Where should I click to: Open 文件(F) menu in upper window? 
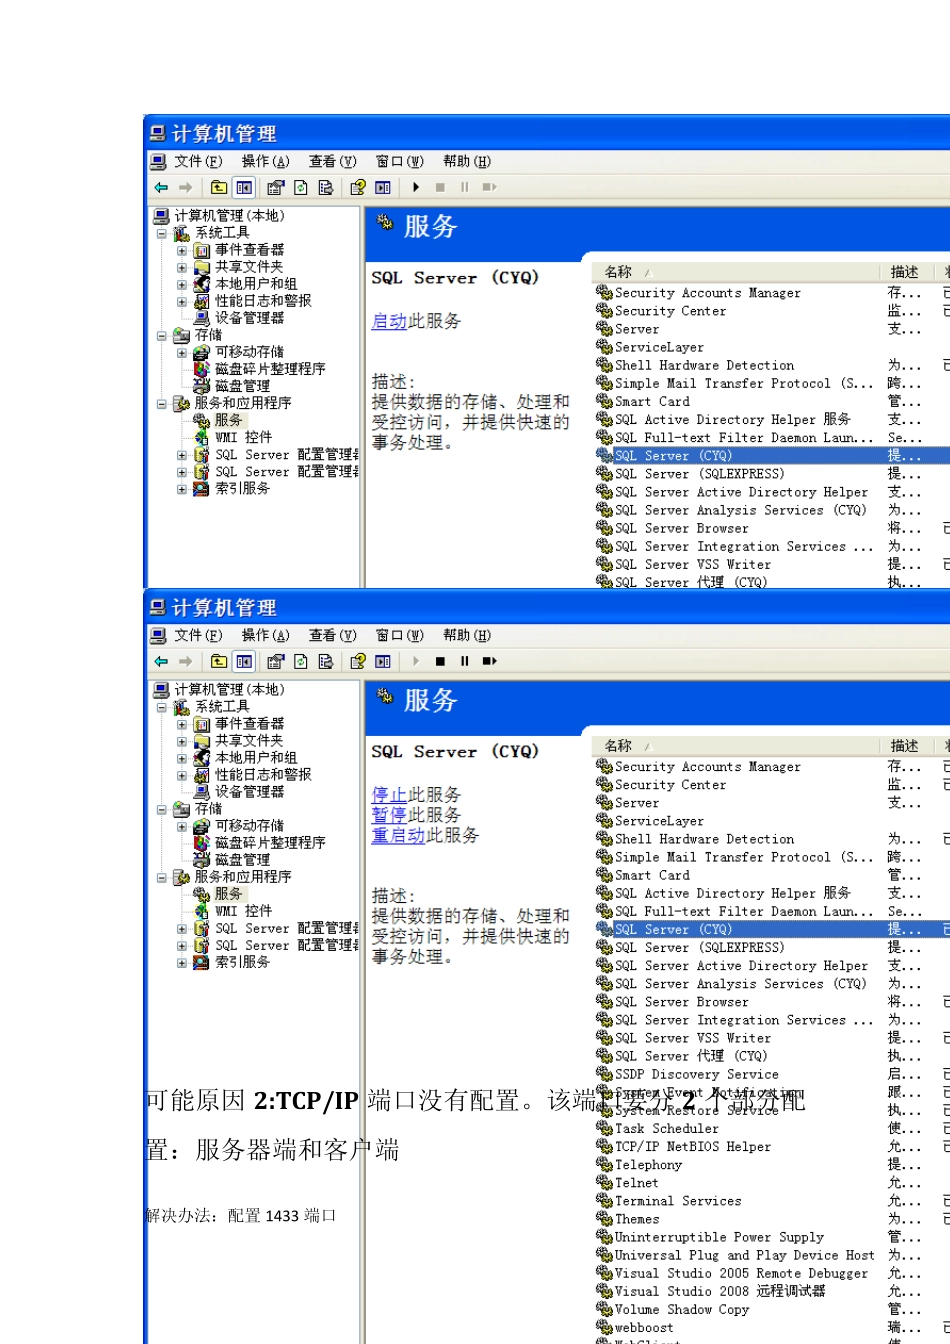point(198,161)
